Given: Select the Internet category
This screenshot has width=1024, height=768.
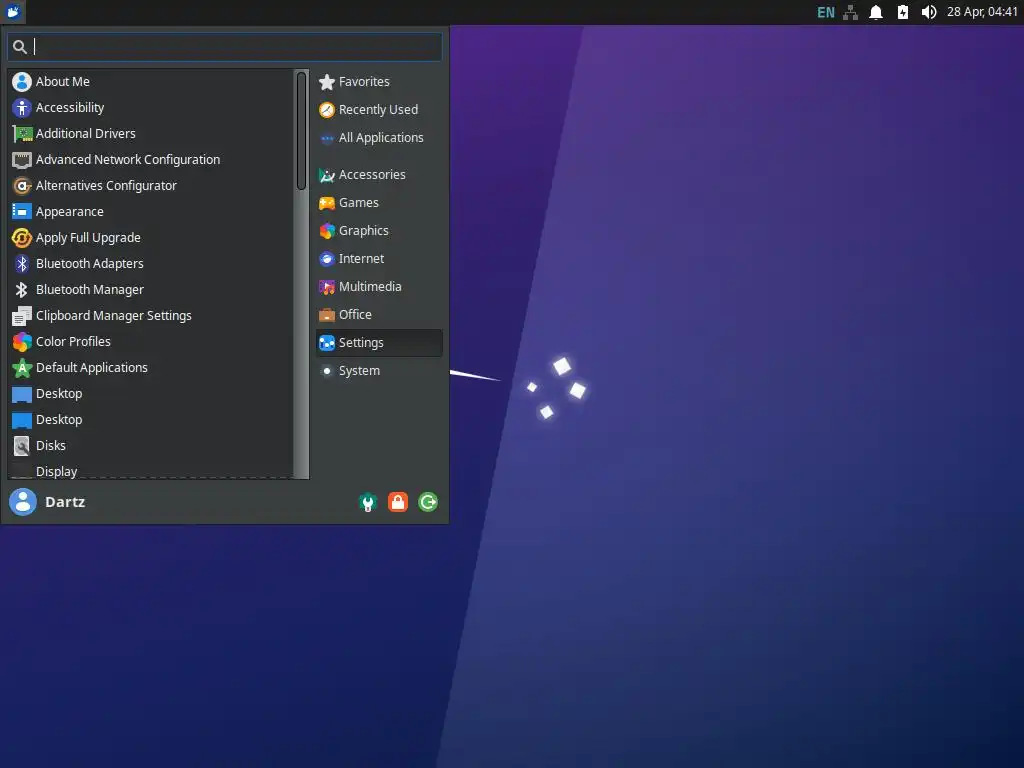Looking at the screenshot, I should coord(379,259).
